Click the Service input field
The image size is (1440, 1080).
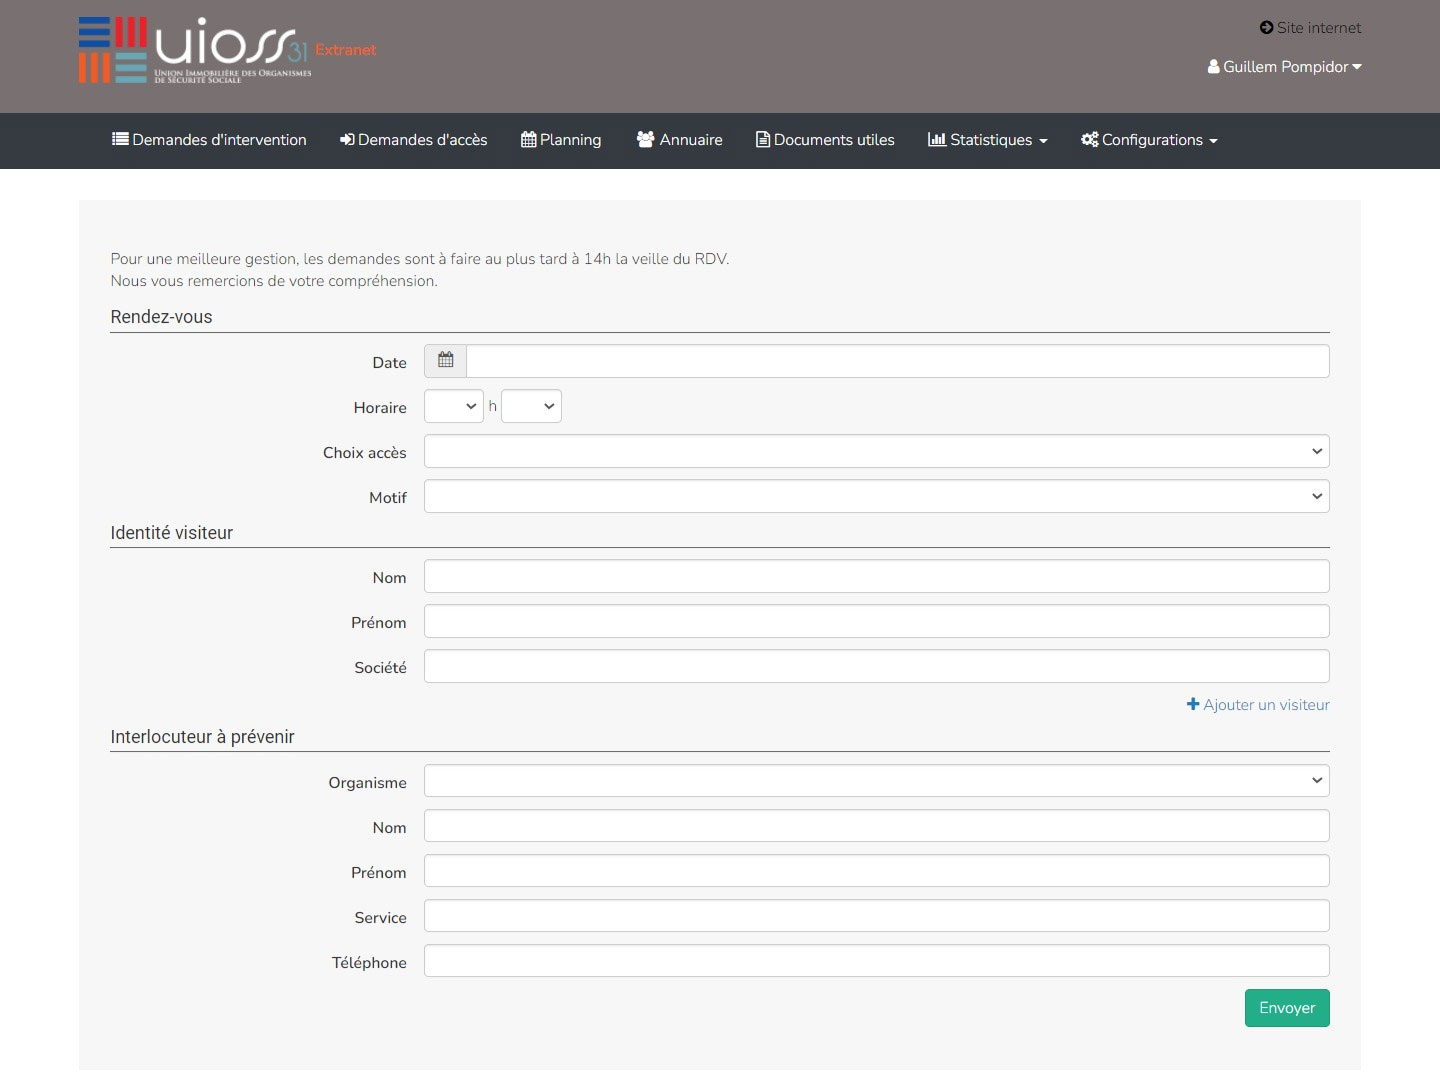click(877, 916)
